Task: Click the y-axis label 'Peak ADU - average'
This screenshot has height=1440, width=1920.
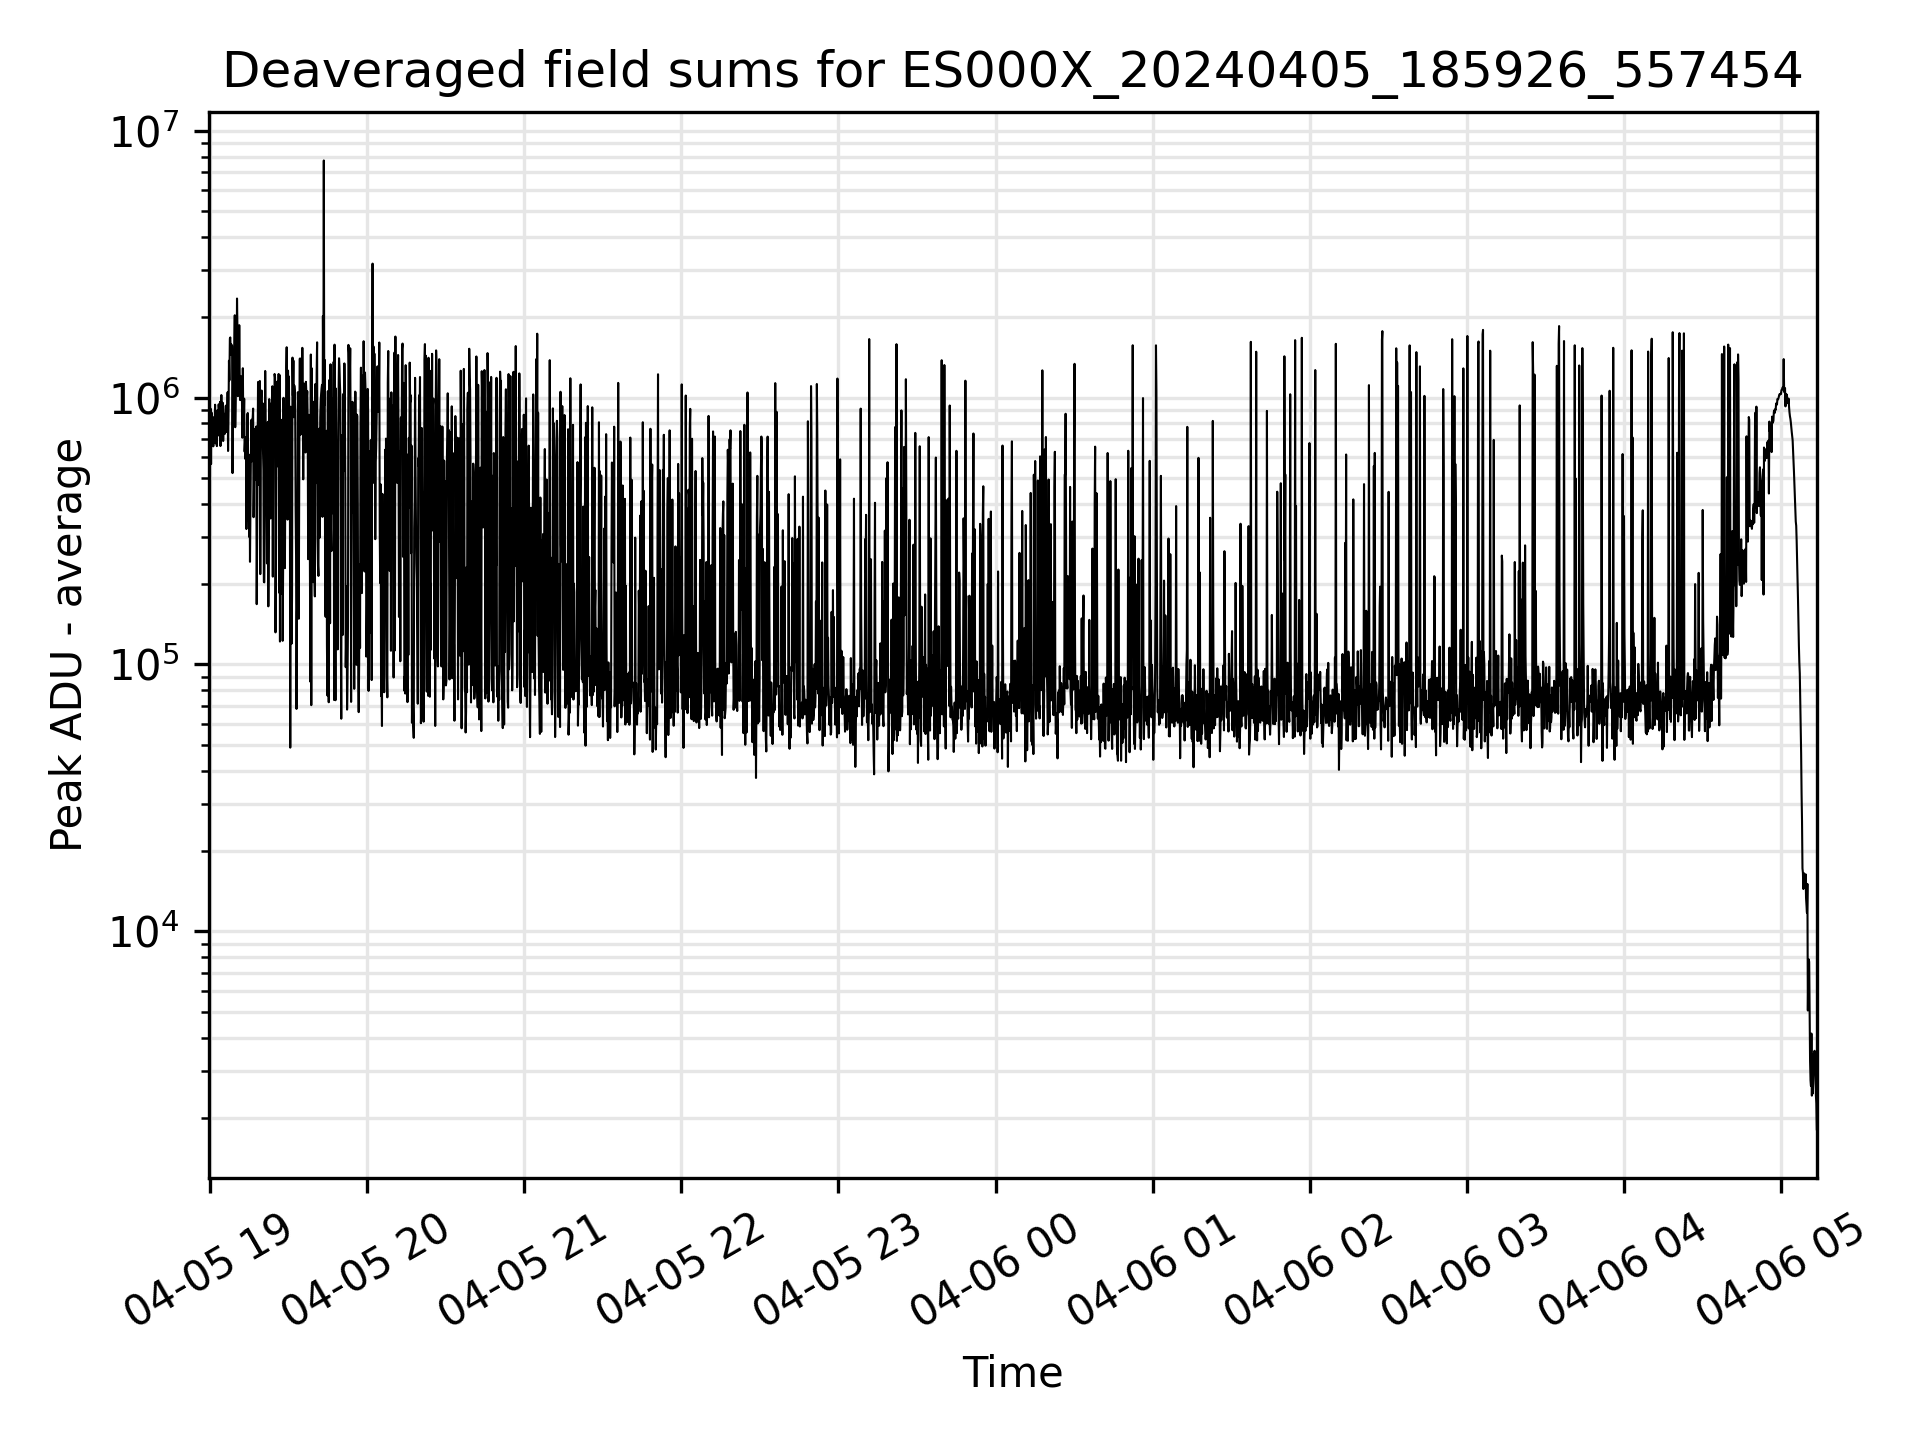Action: [68, 645]
